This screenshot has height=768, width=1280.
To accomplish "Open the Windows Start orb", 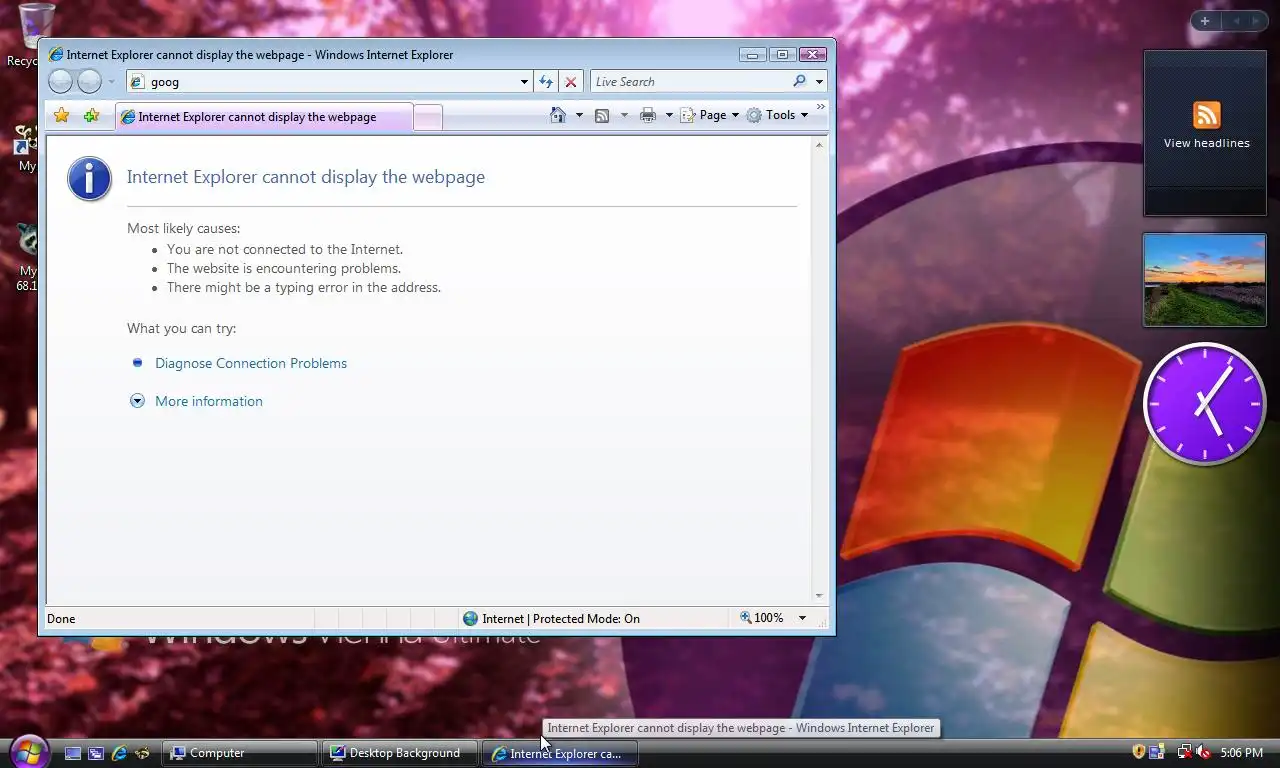I will click(28, 751).
